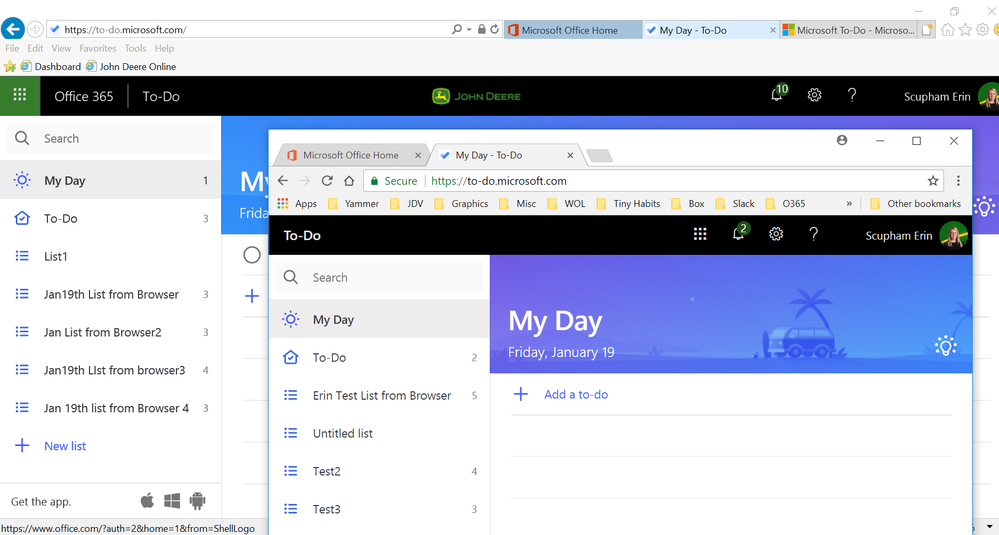Open help question mark in Chrome To-Do header
Viewport: 999px width, 535px height.
(x=813, y=234)
